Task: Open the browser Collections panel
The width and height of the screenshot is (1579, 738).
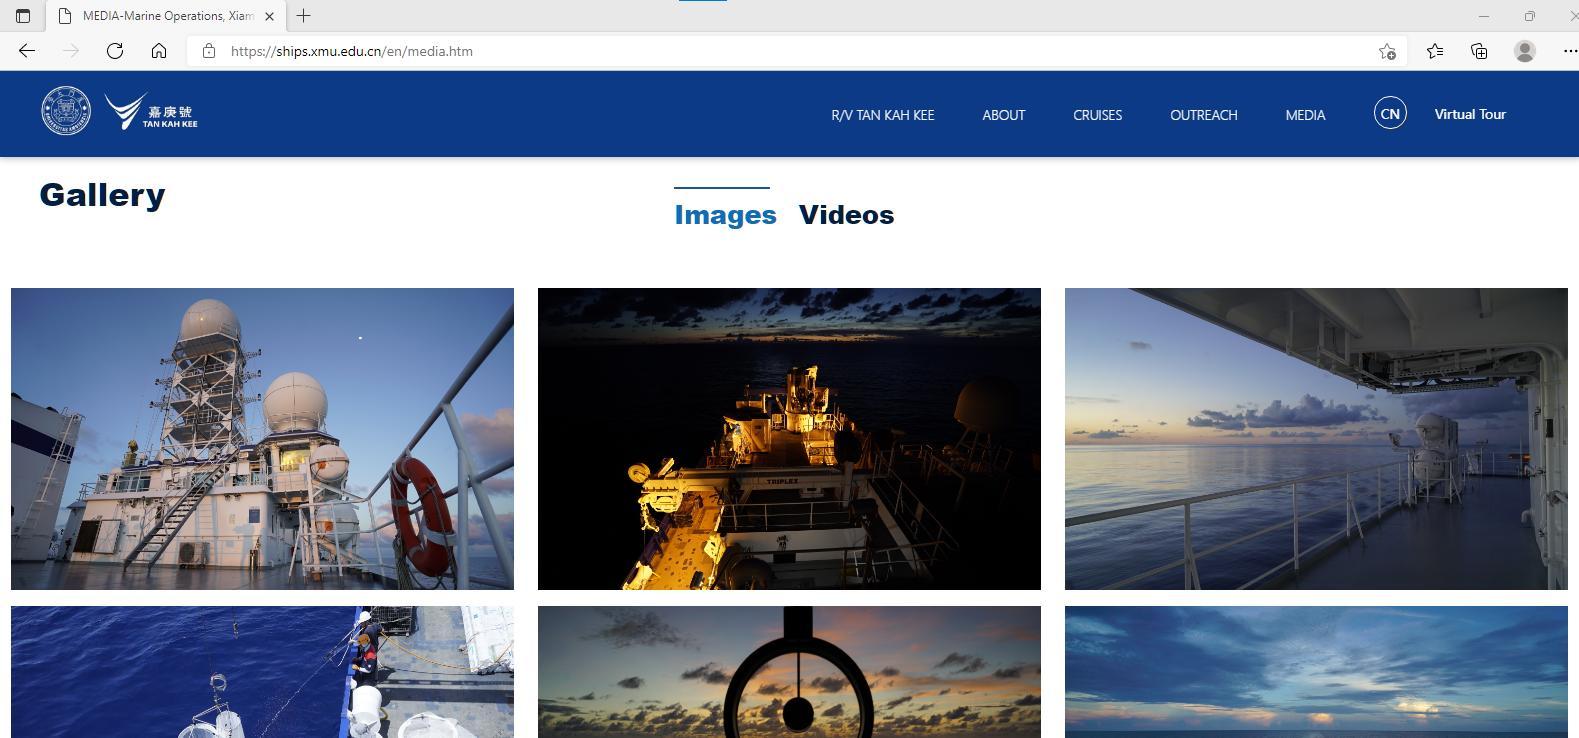Action: point(1479,51)
